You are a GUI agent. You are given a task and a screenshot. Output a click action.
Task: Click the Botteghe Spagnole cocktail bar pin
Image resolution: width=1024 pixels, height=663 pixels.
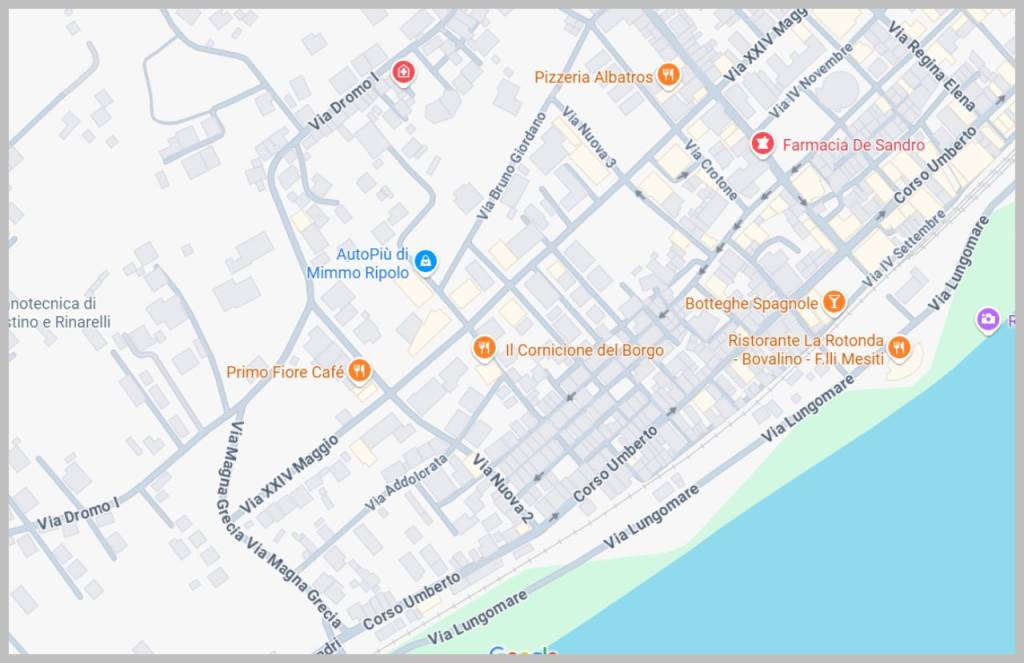point(833,302)
